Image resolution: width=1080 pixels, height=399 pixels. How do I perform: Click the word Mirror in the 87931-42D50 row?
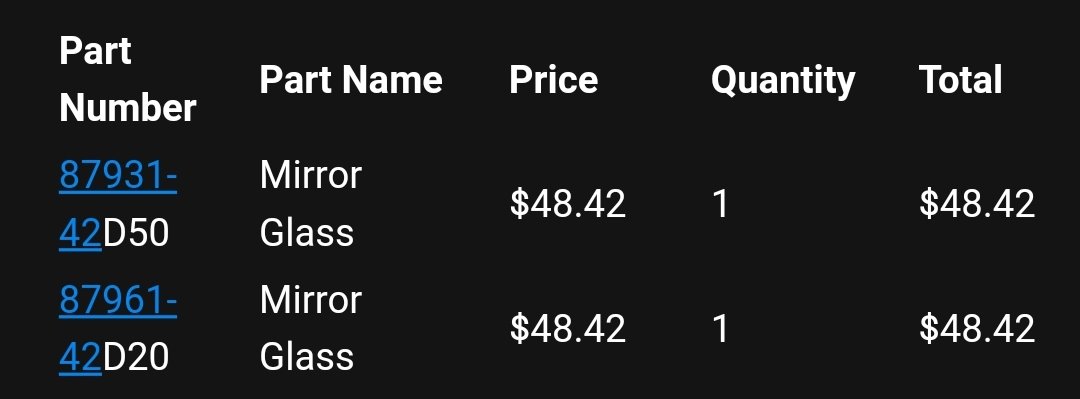tap(311, 176)
